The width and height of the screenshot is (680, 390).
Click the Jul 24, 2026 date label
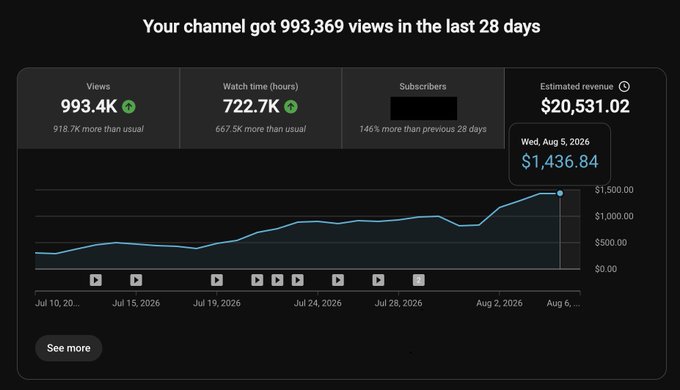318,303
